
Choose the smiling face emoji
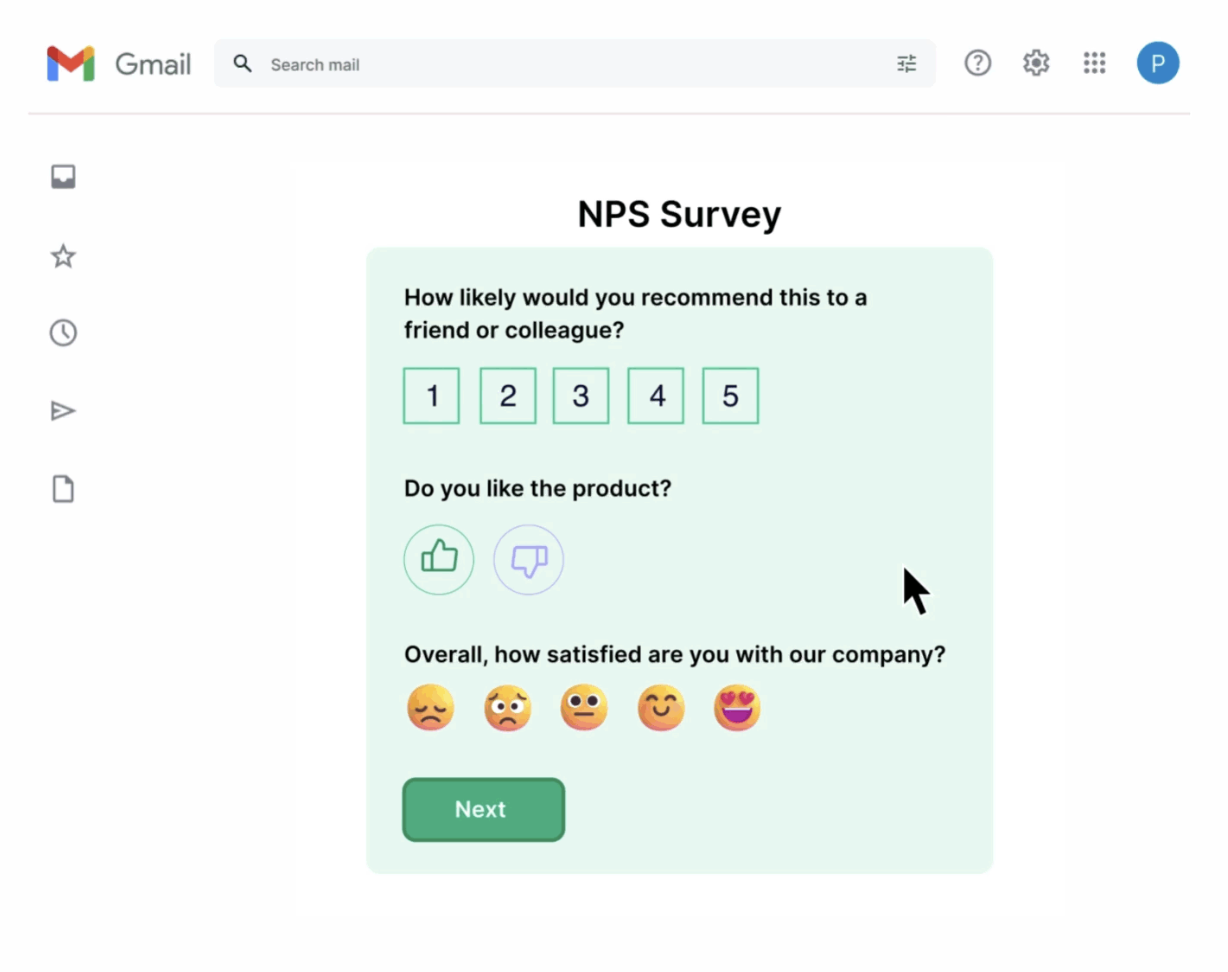pos(661,708)
